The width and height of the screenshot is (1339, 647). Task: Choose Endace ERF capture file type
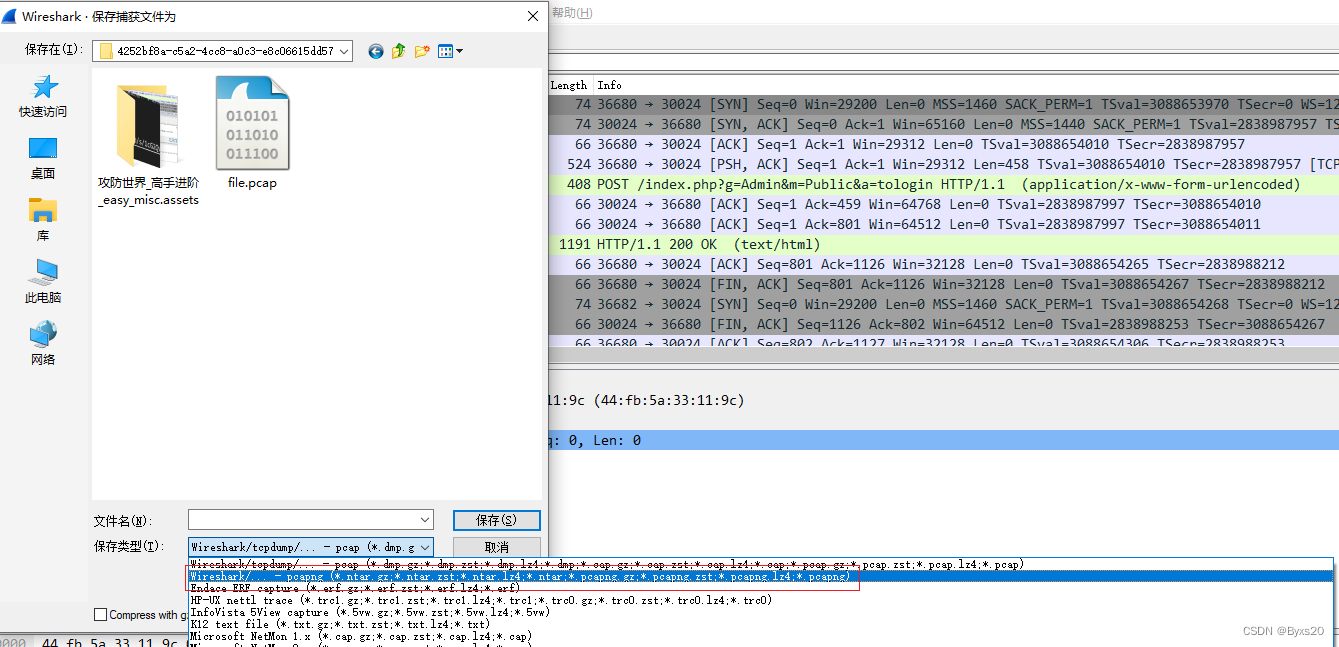tap(761, 588)
